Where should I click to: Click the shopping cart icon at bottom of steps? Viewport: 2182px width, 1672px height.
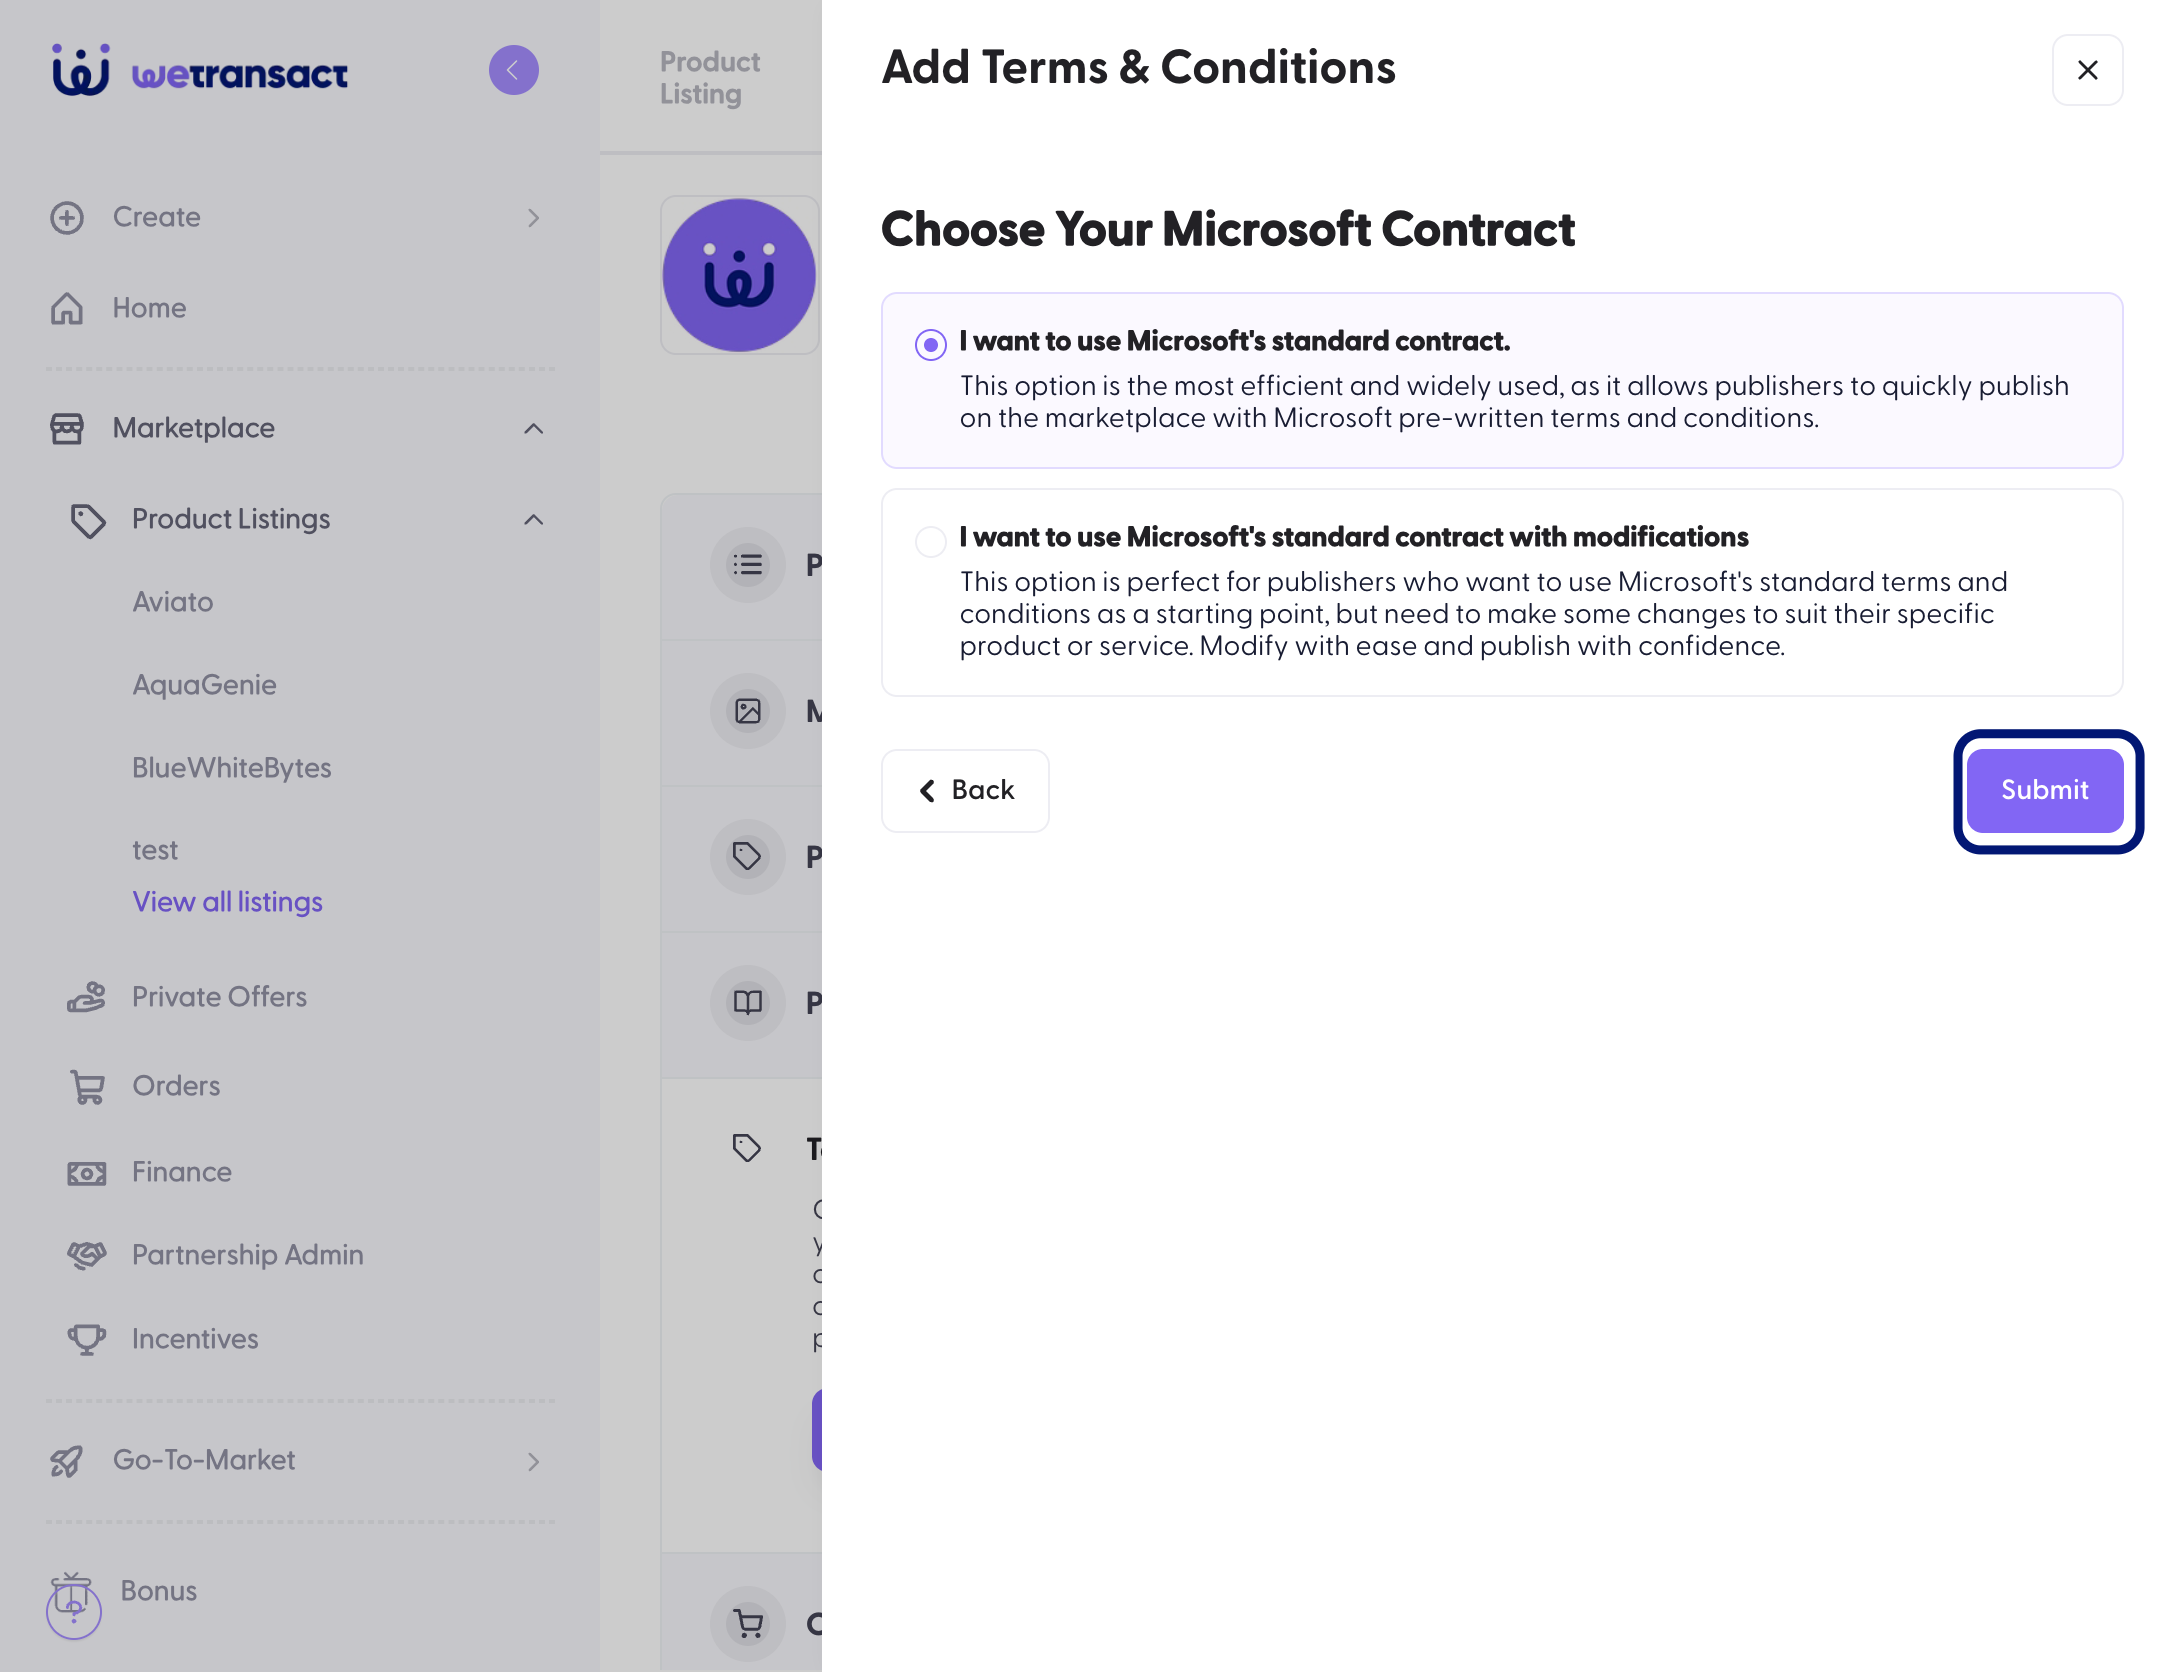[x=747, y=1623]
